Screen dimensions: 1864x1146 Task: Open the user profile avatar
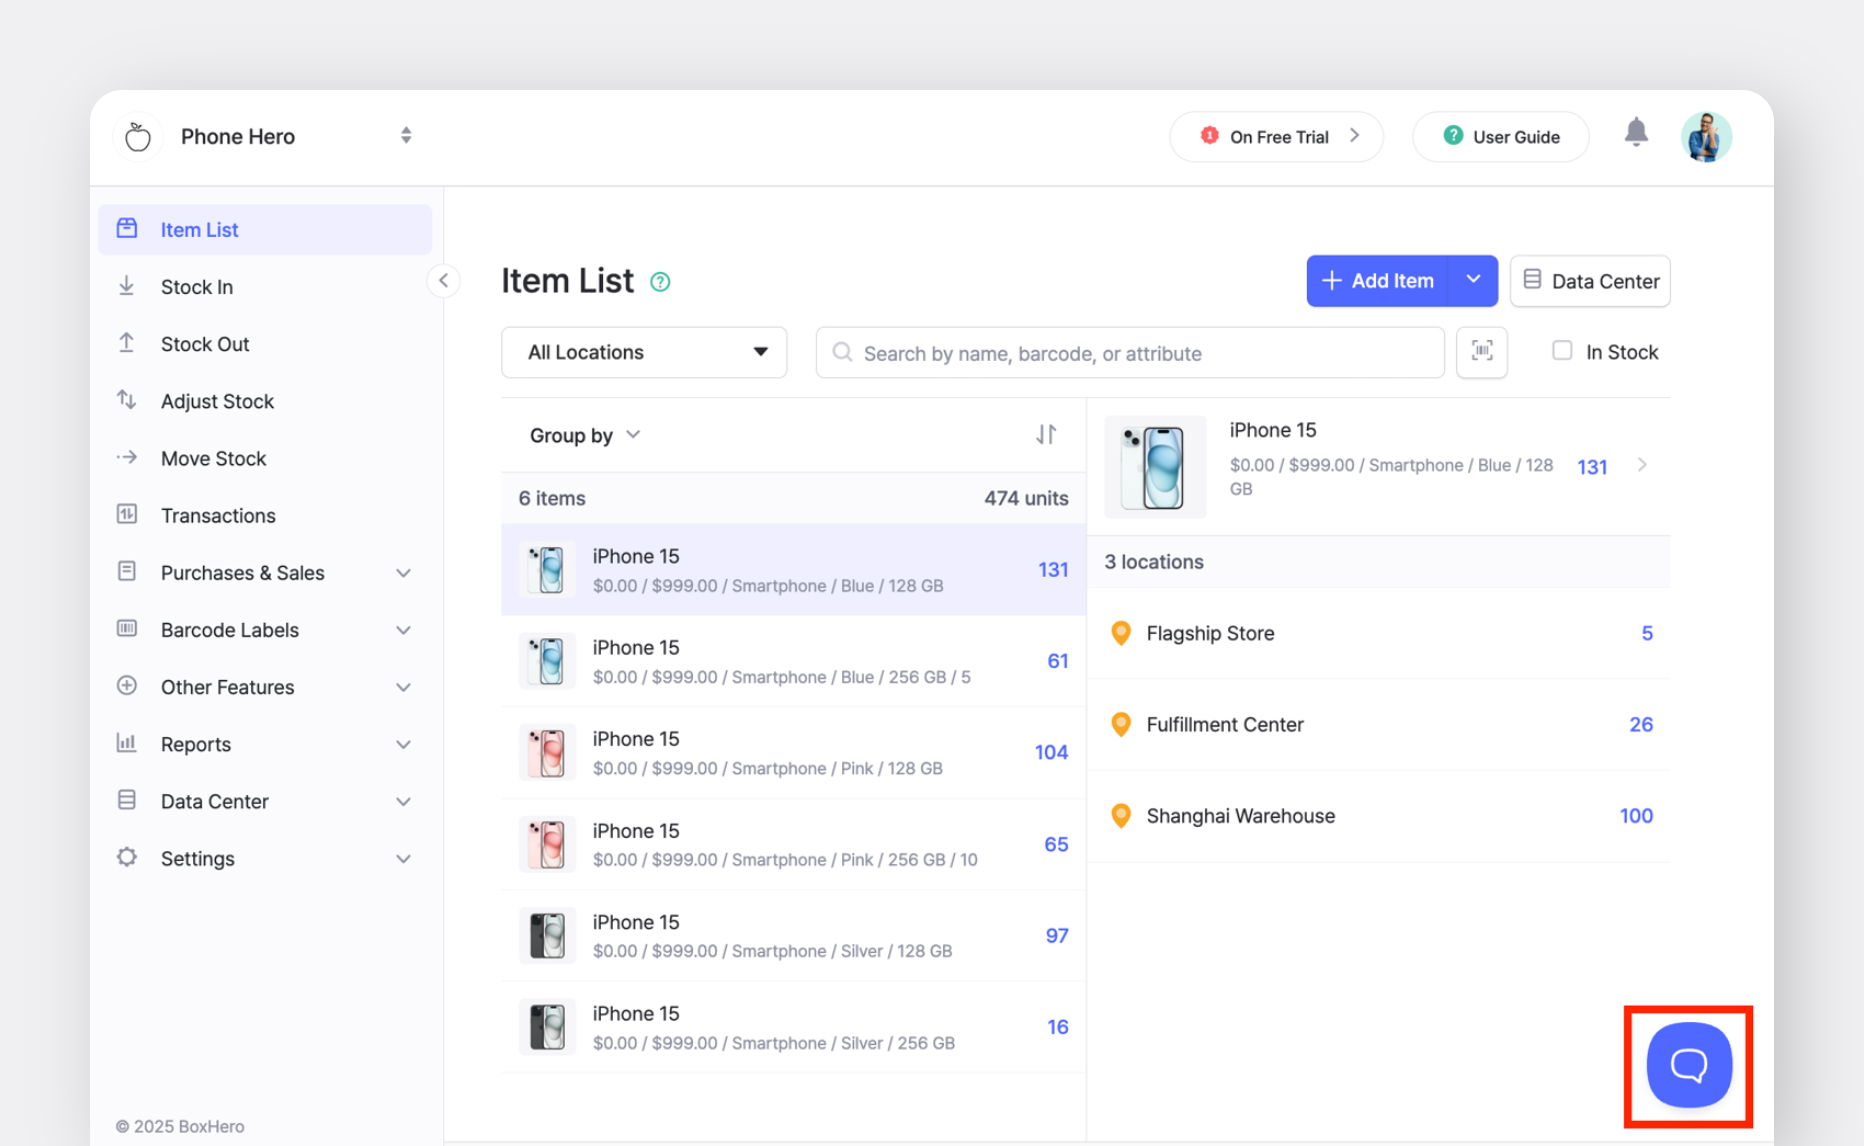(x=1706, y=137)
